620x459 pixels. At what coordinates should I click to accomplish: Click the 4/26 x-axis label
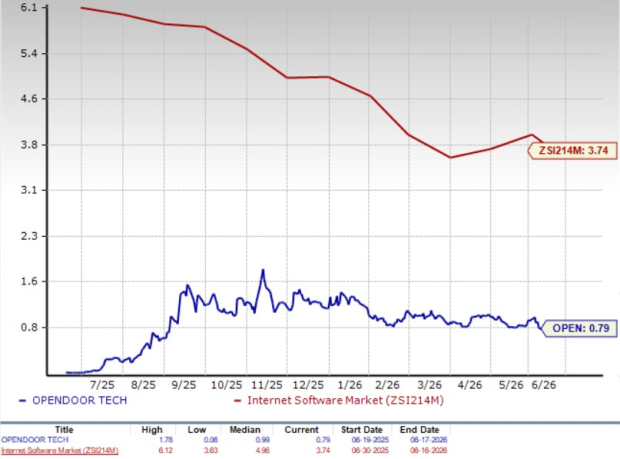[470, 385]
